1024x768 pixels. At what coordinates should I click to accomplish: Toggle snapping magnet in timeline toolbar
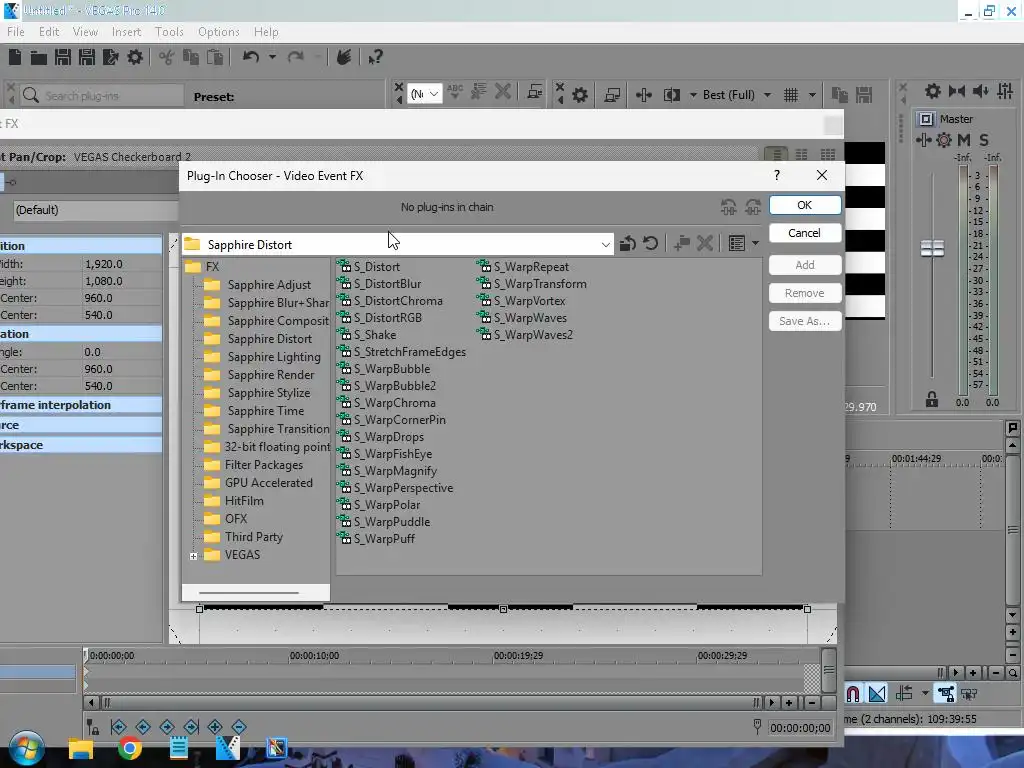(x=853, y=694)
